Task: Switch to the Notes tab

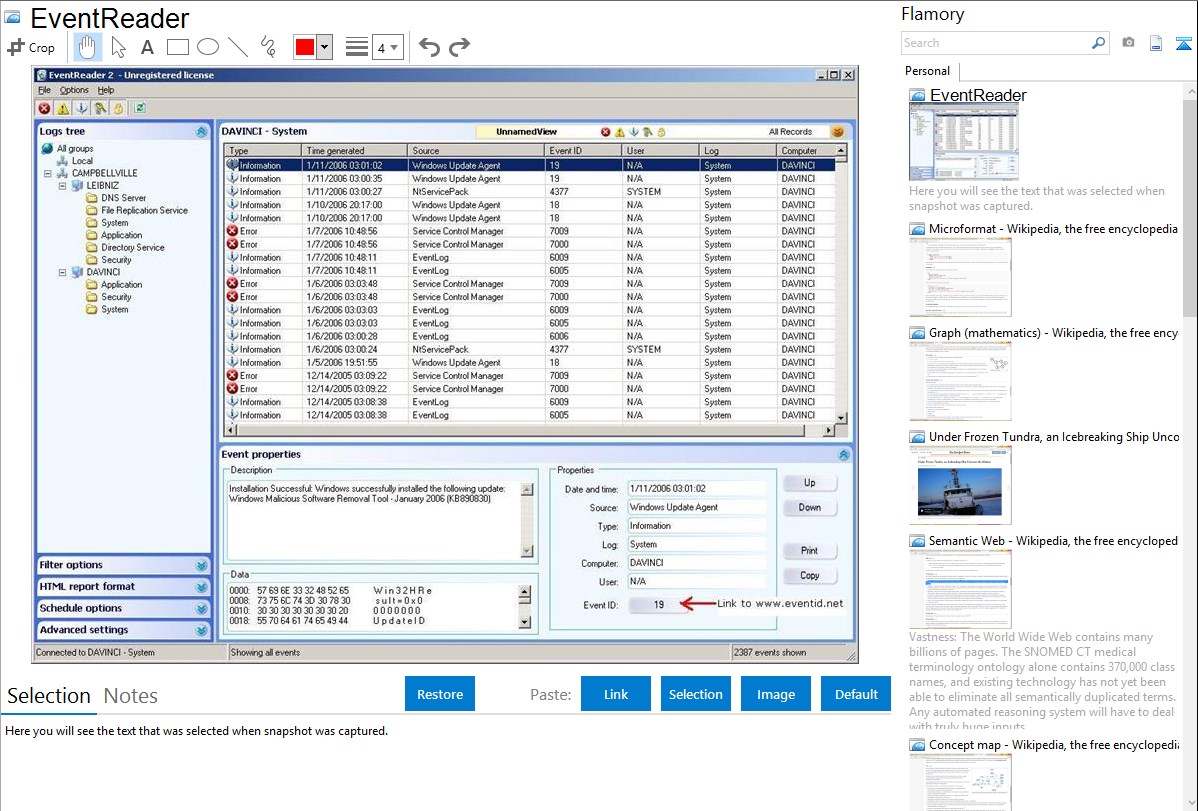Action: [131, 696]
